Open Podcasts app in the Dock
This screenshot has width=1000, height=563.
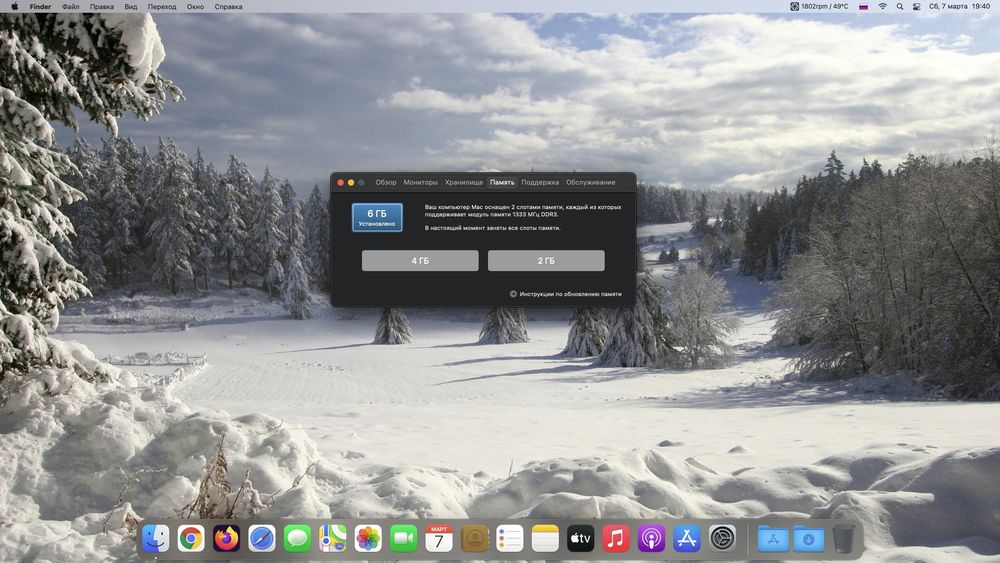tap(651, 539)
